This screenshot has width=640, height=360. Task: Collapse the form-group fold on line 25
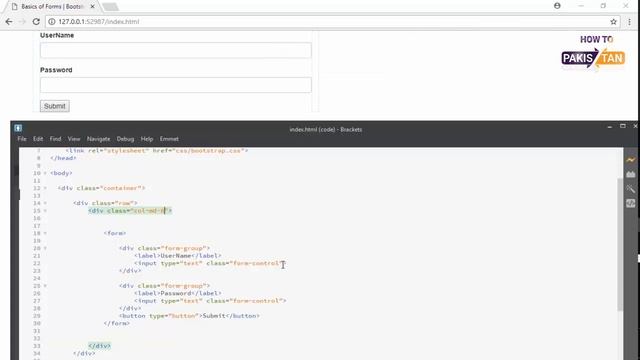click(45, 286)
